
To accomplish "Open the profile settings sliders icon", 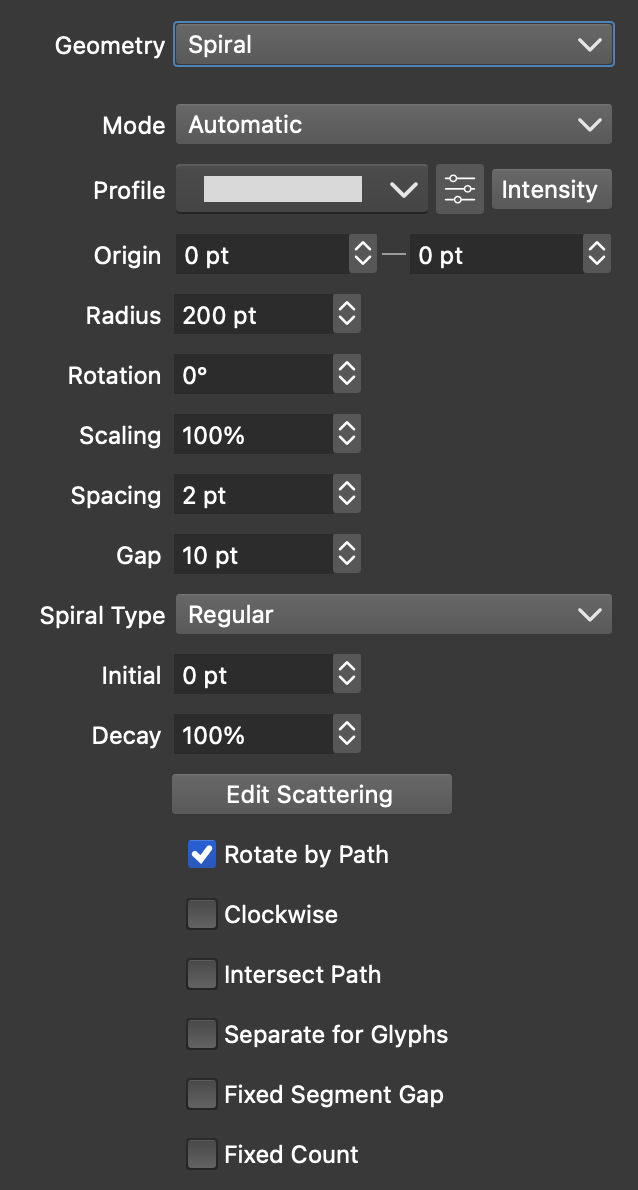I will pos(460,190).
